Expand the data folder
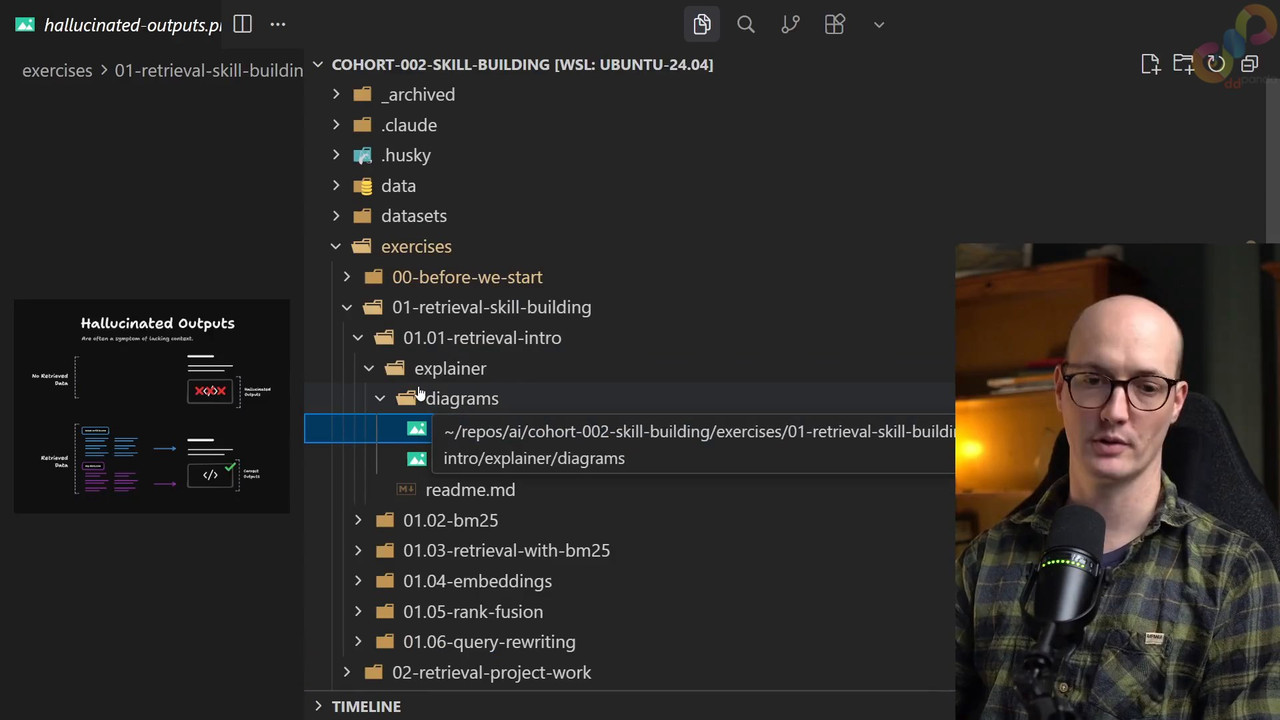 tap(336, 186)
